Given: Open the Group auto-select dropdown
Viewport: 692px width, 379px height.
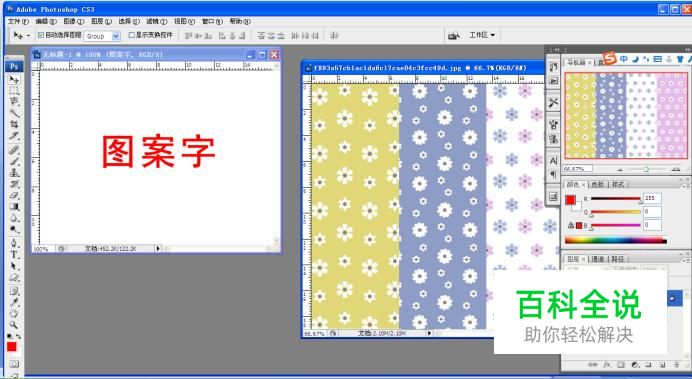Looking at the screenshot, I should (102, 36).
